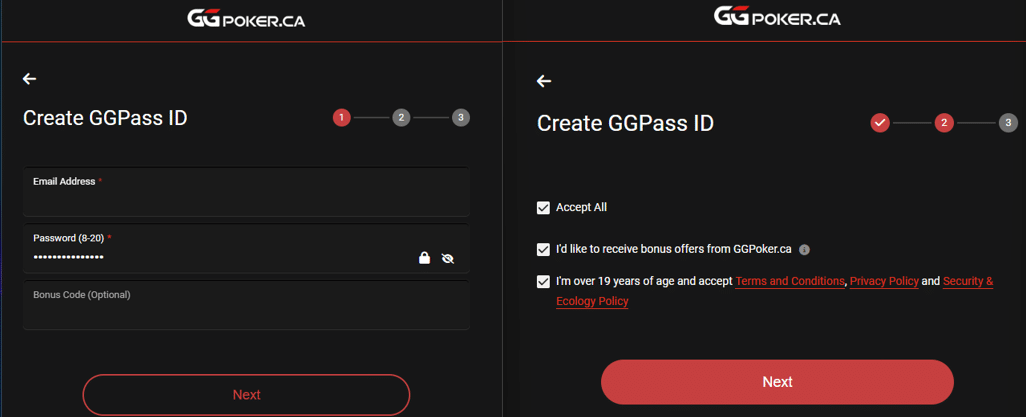This screenshot has height=417, width=1026.
Task: Uncheck receive bonus offers checkbox
Action: coord(543,249)
